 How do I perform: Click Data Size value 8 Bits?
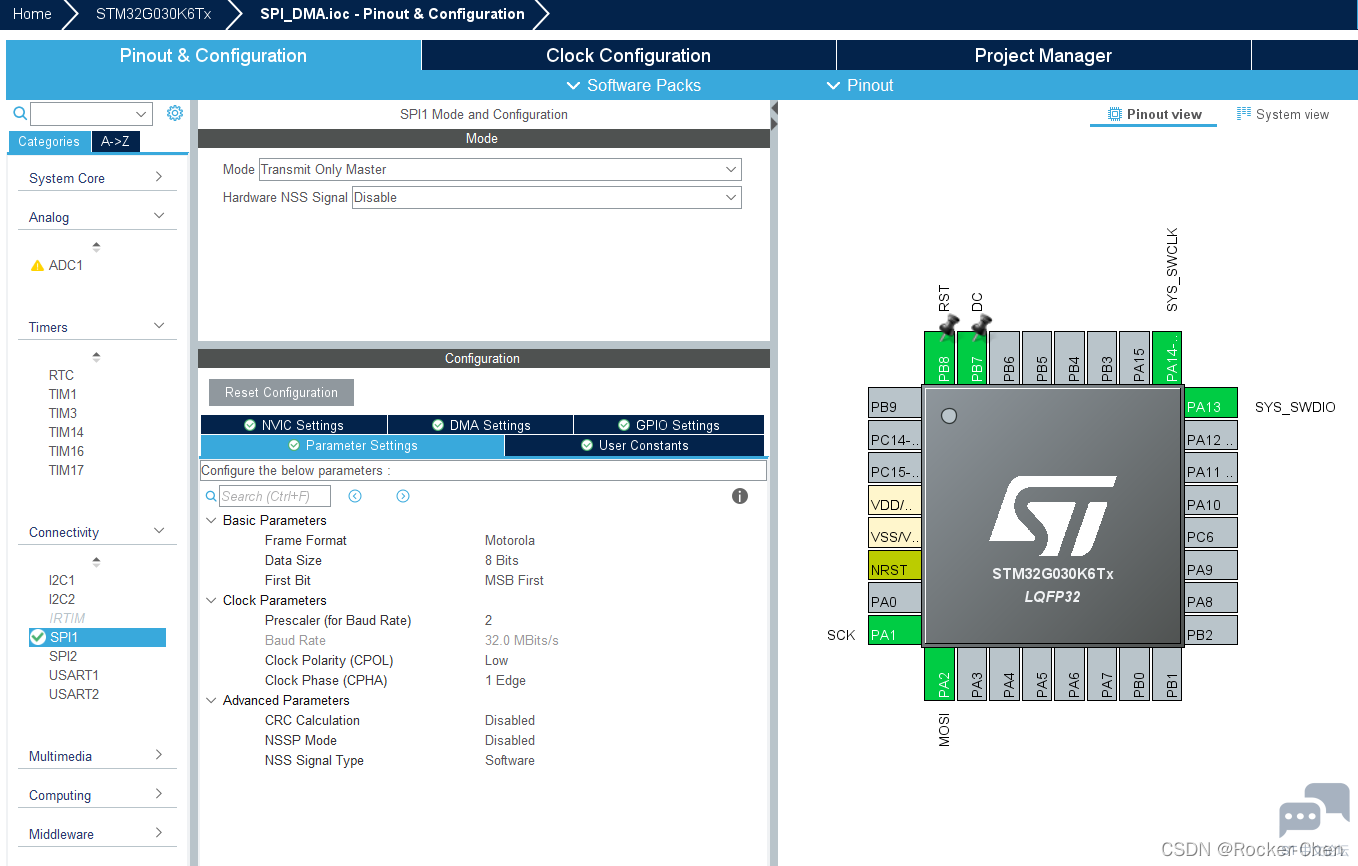click(502, 560)
